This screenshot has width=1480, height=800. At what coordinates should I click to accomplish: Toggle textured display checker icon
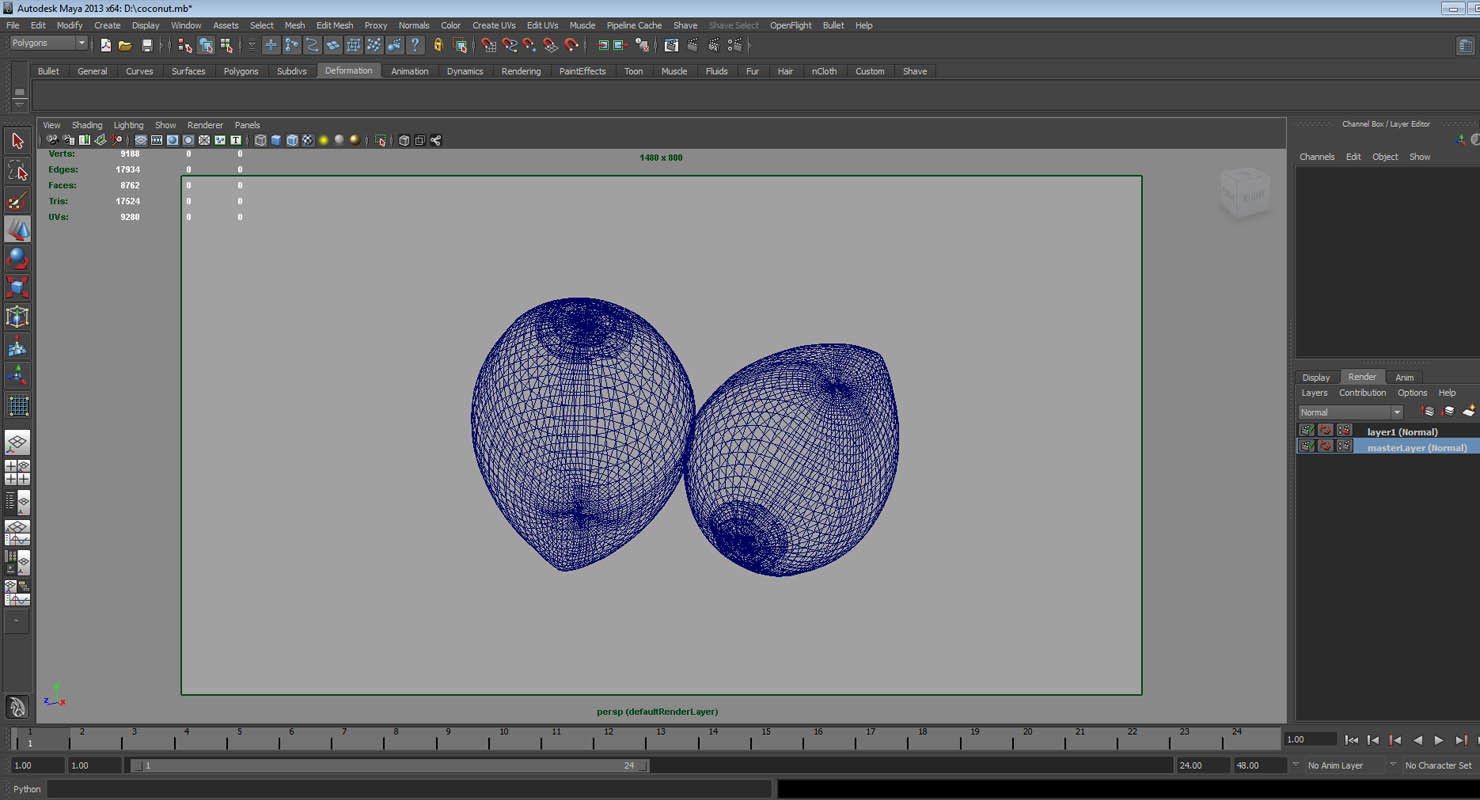[308, 140]
